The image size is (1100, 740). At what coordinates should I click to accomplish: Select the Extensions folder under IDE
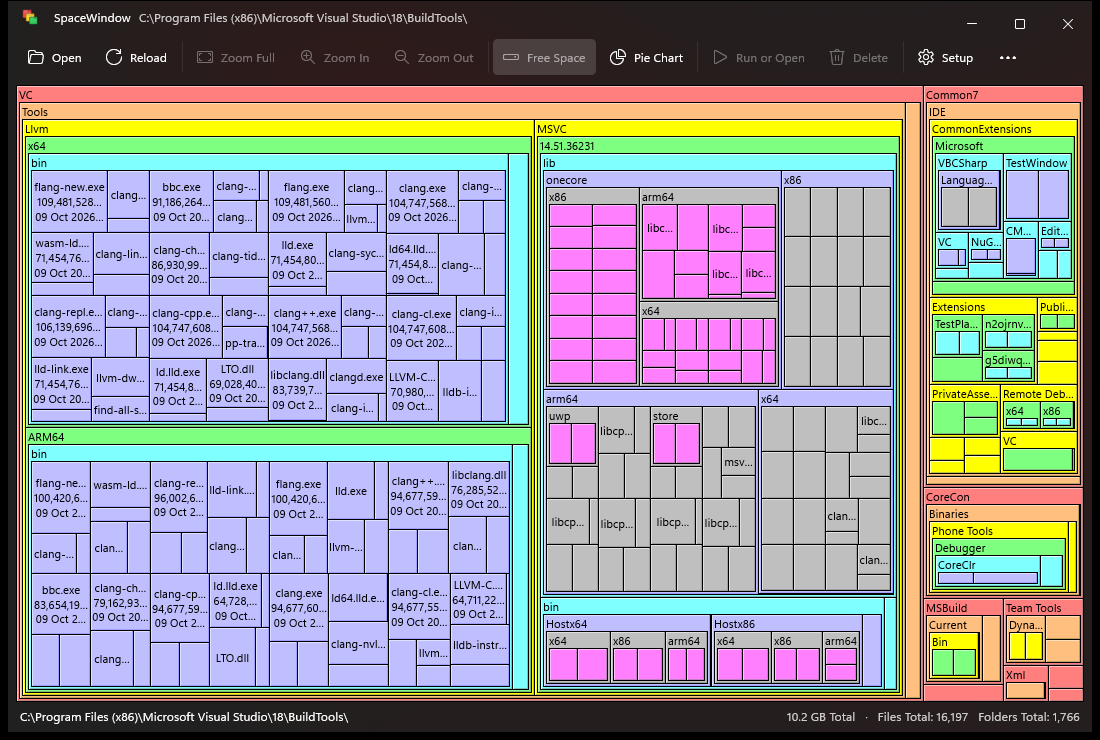984,307
